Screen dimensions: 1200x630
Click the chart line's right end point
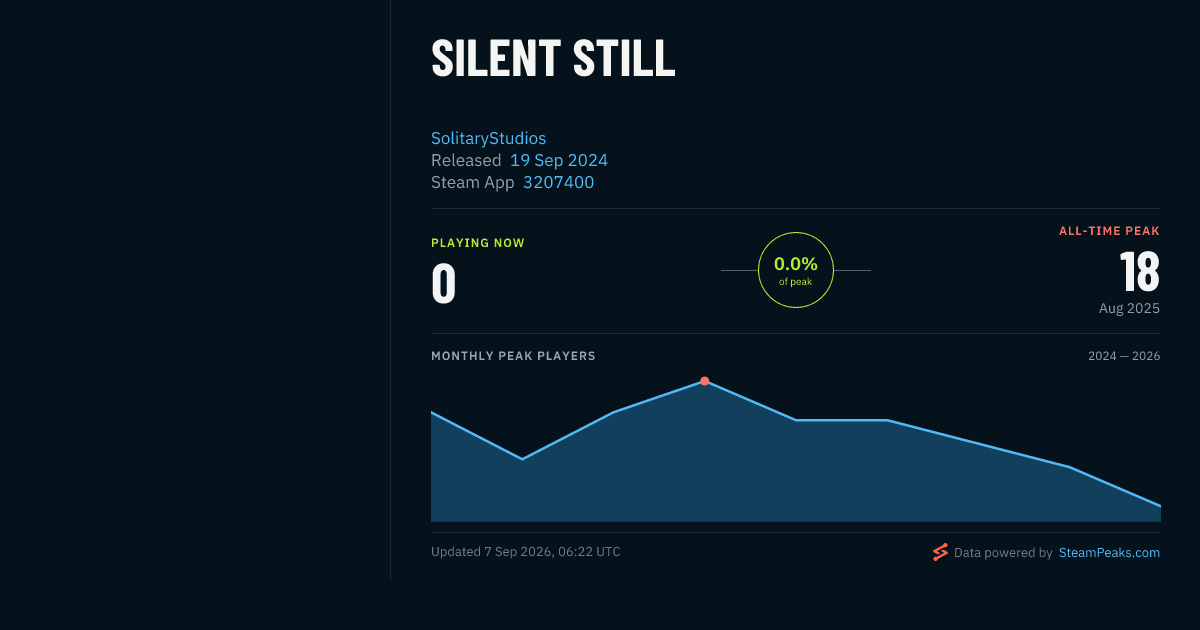1160,506
